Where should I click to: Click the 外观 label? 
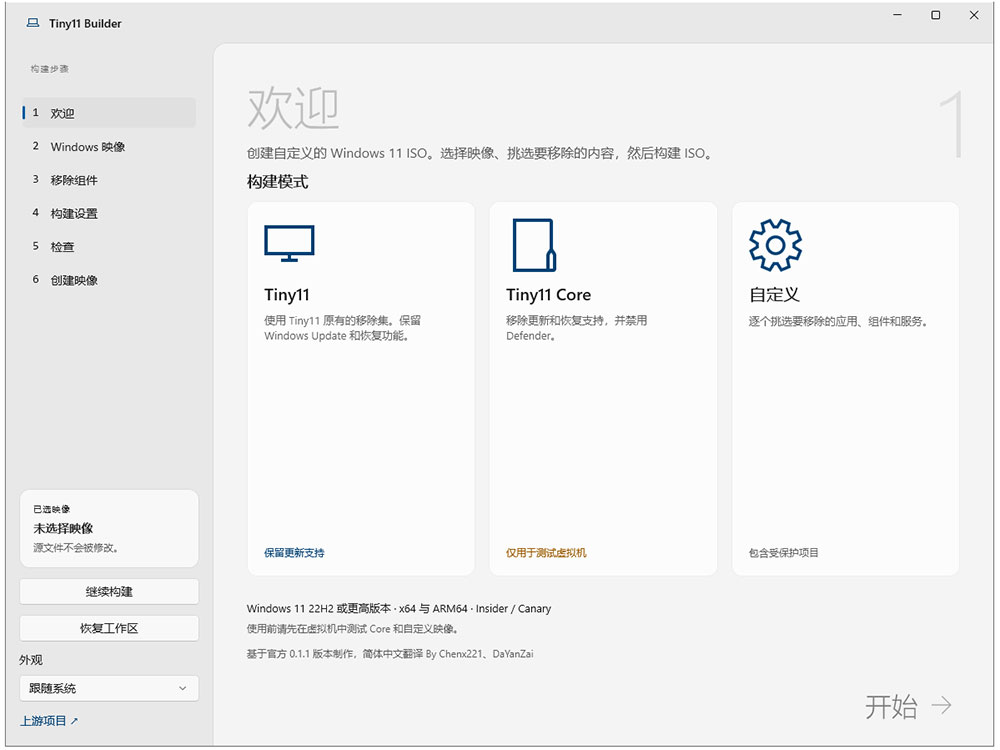coord(31,660)
